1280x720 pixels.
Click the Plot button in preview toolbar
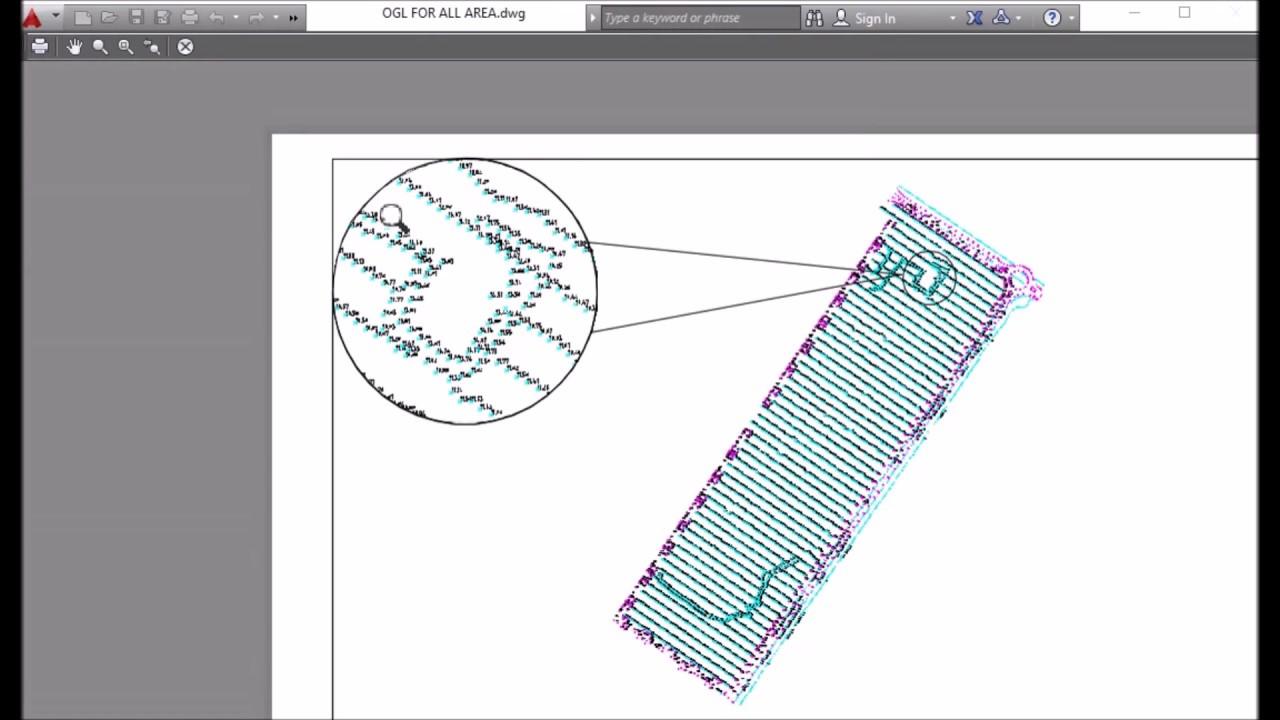coord(40,46)
